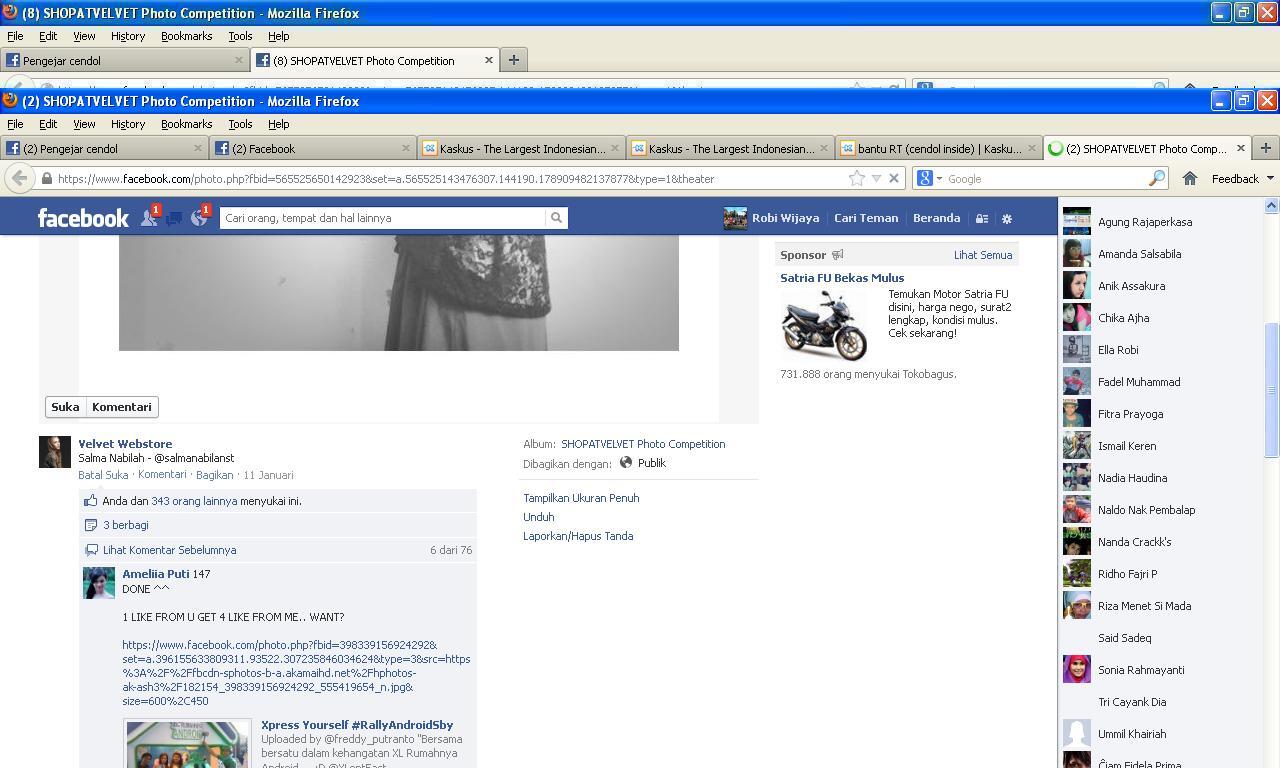This screenshot has width=1280, height=768.
Task: Click Tampilkan Ukuran Penuh
Action: pyautogui.click(x=581, y=498)
